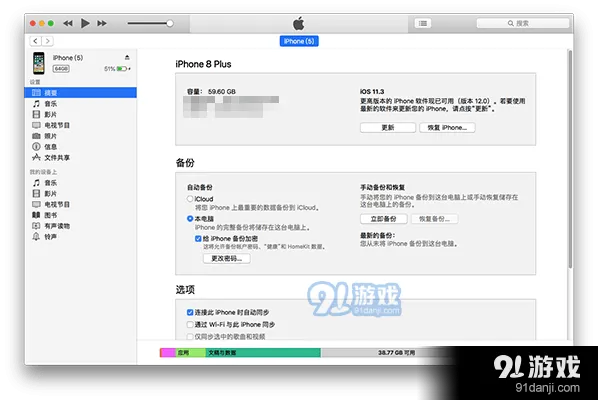Click the 更新 button
The width and height of the screenshot is (598, 400).
click(388, 128)
